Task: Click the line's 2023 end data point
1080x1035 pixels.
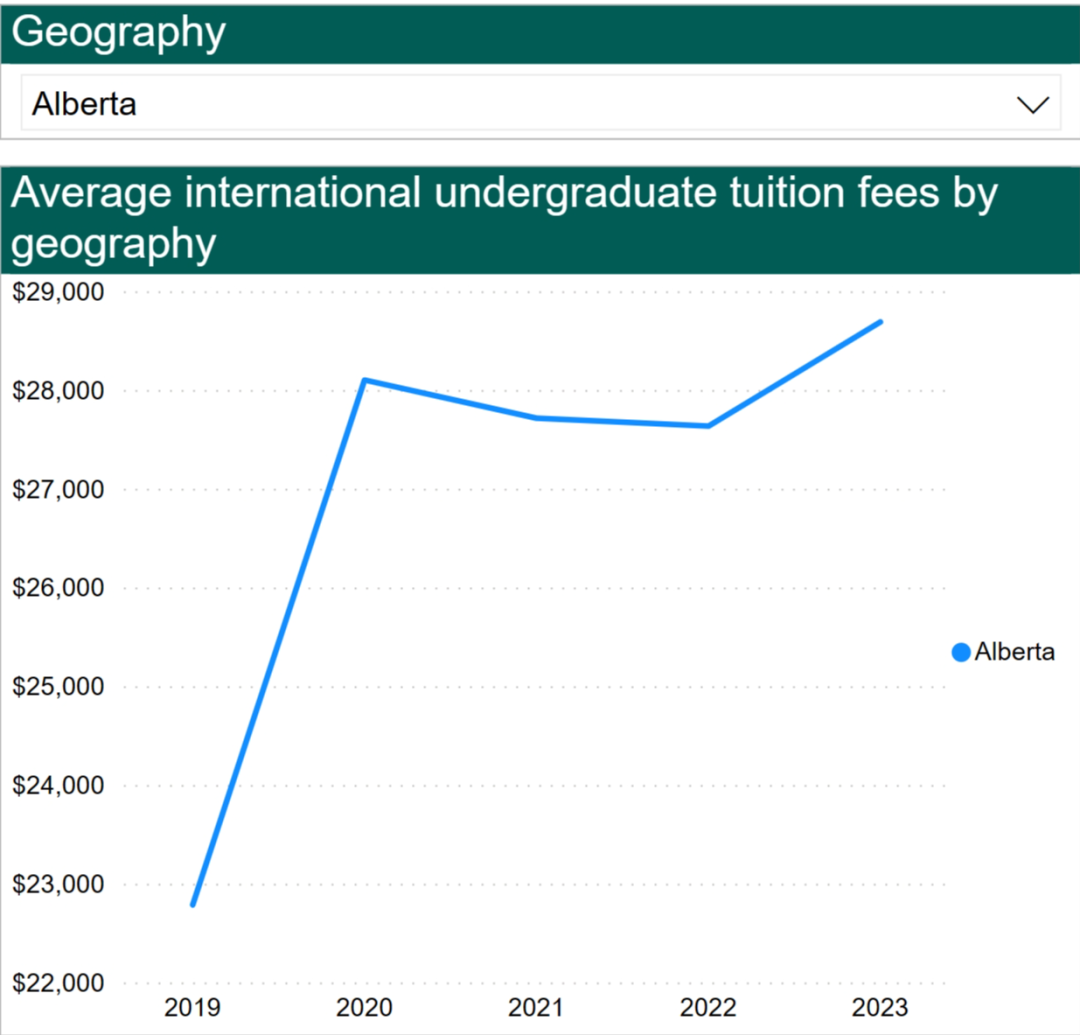Action: point(880,322)
